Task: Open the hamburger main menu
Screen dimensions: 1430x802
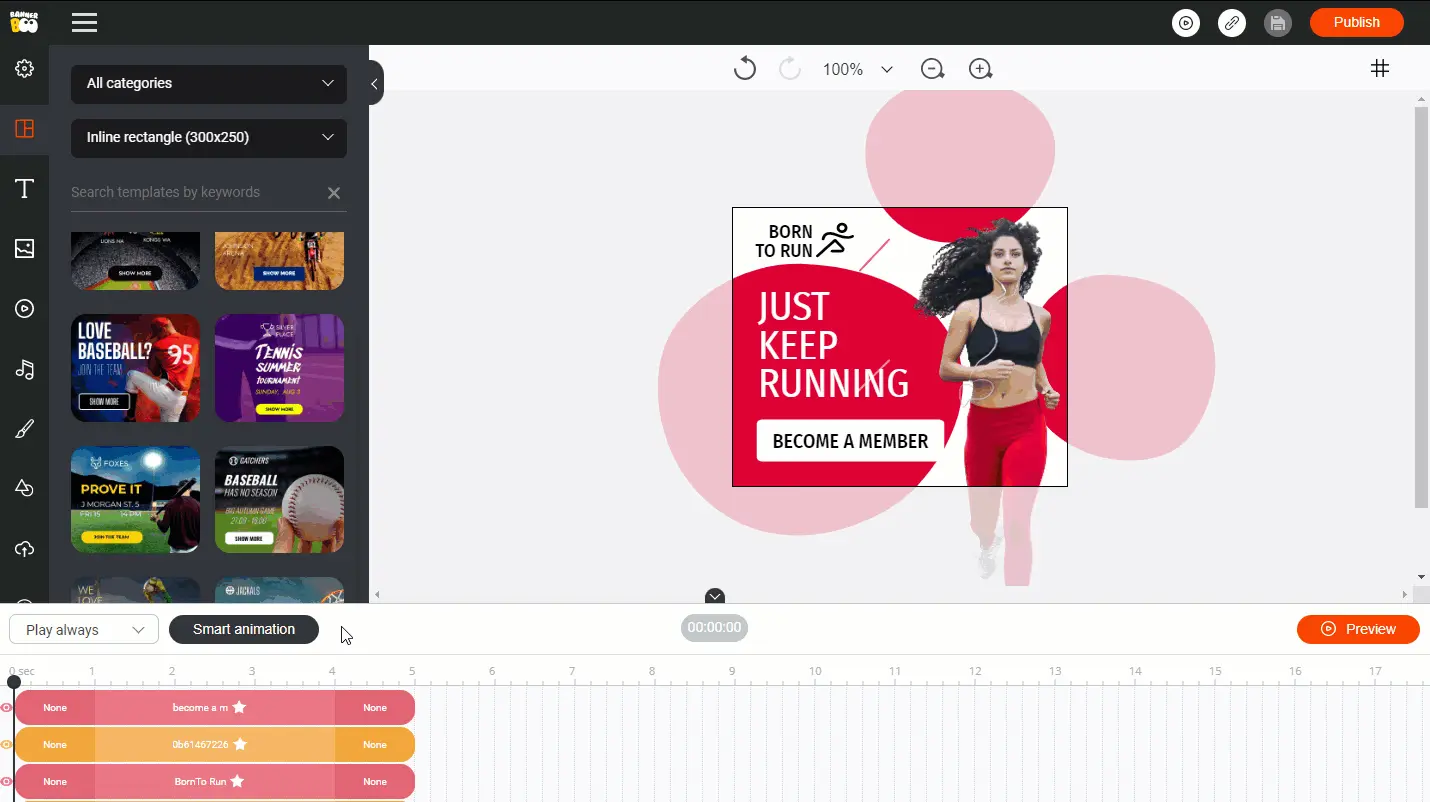Action: tap(85, 22)
